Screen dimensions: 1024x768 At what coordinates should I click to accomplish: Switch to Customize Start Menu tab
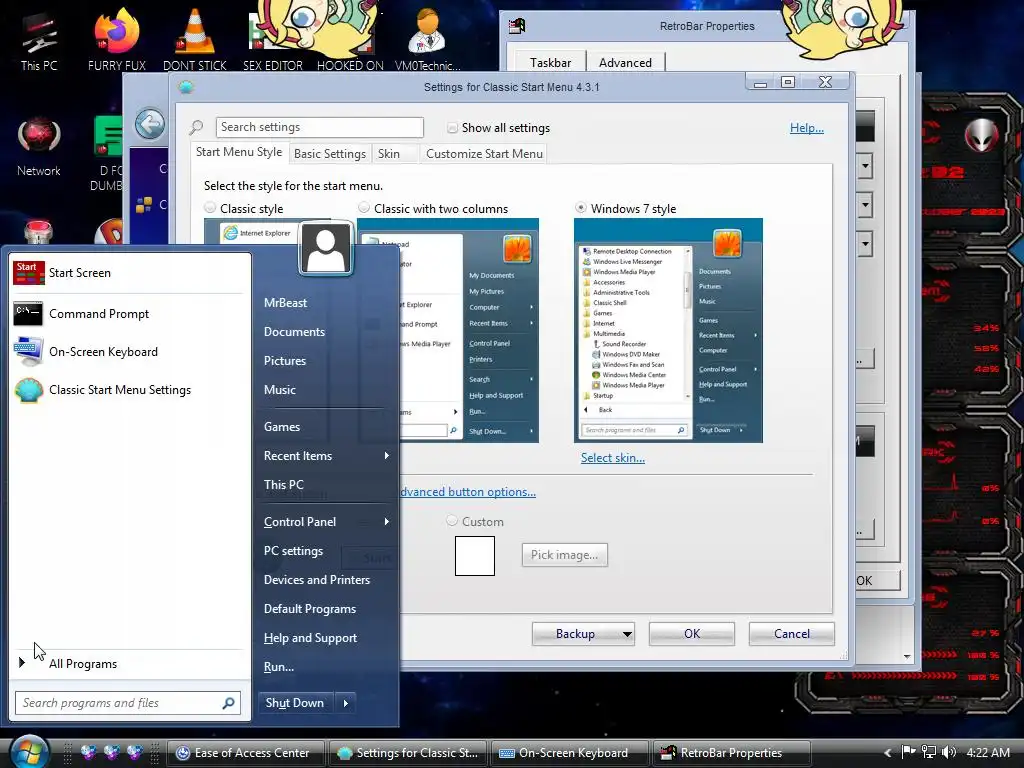click(x=484, y=153)
